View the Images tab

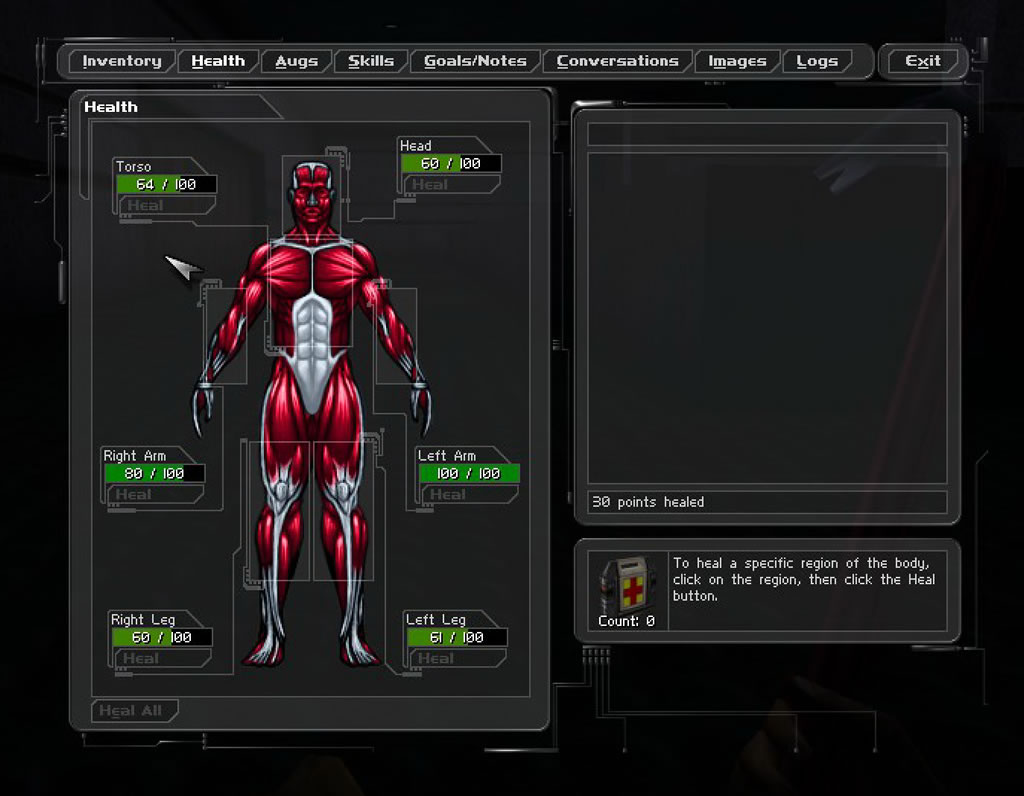(x=737, y=62)
